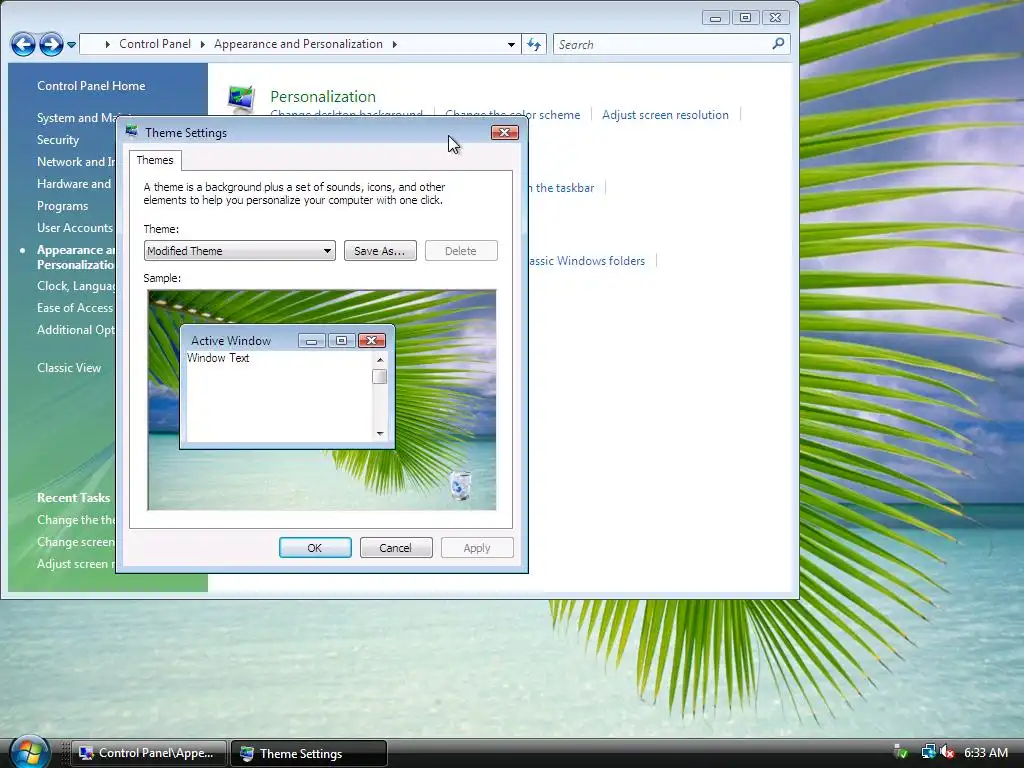Click OK in Theme Settings
Image resolution: width=1024 pixels, height=768 pixels.
pyautogui.click(x=315, y=548)
